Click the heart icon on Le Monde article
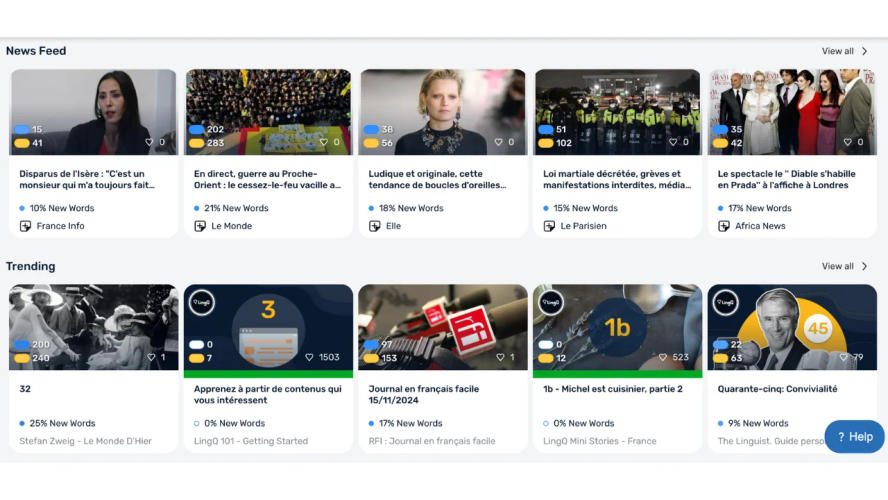This screenshot has height=500, width=888. [x=324, y=142]
